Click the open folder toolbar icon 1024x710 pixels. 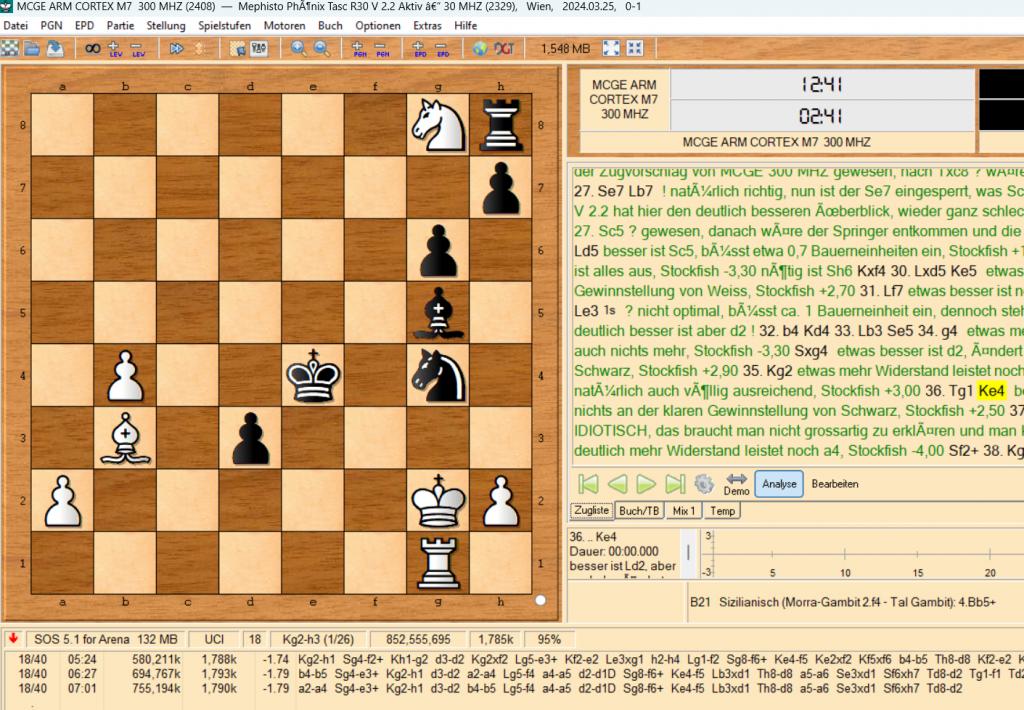[32, 48]
